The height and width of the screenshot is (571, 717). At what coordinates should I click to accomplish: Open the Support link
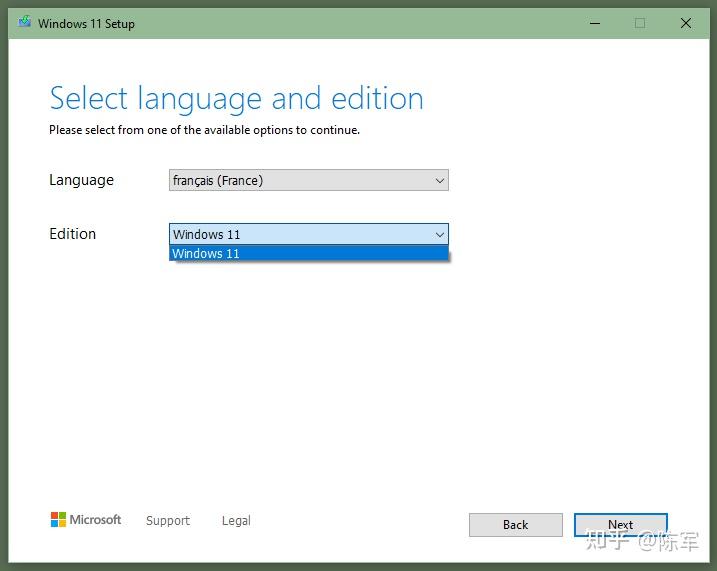pos(168,520)
